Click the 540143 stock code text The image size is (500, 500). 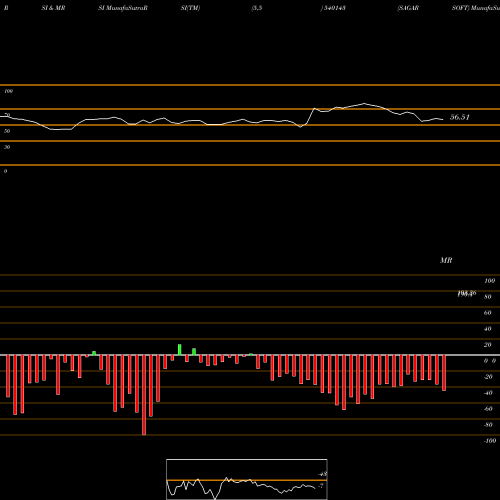click(x=335, y=8)
